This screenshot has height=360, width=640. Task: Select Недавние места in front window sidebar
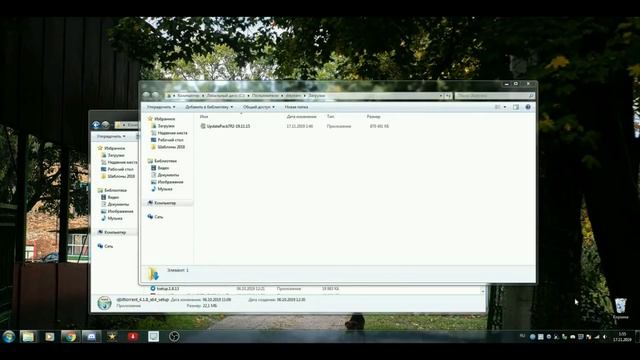click(x=169, y=133)
